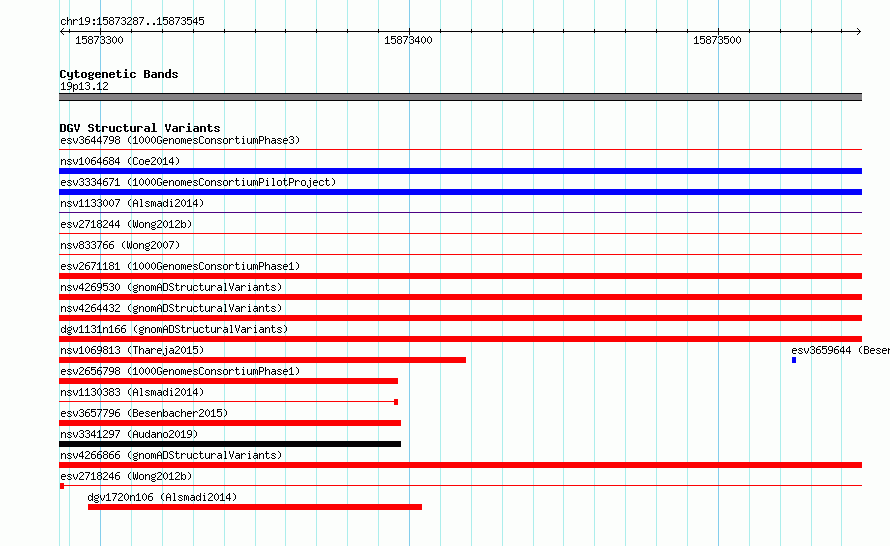Click the esv2656798 (1000GenomesConsortiumPhase1) label
The width and height of the screenshot is (890, 546).
180,371
